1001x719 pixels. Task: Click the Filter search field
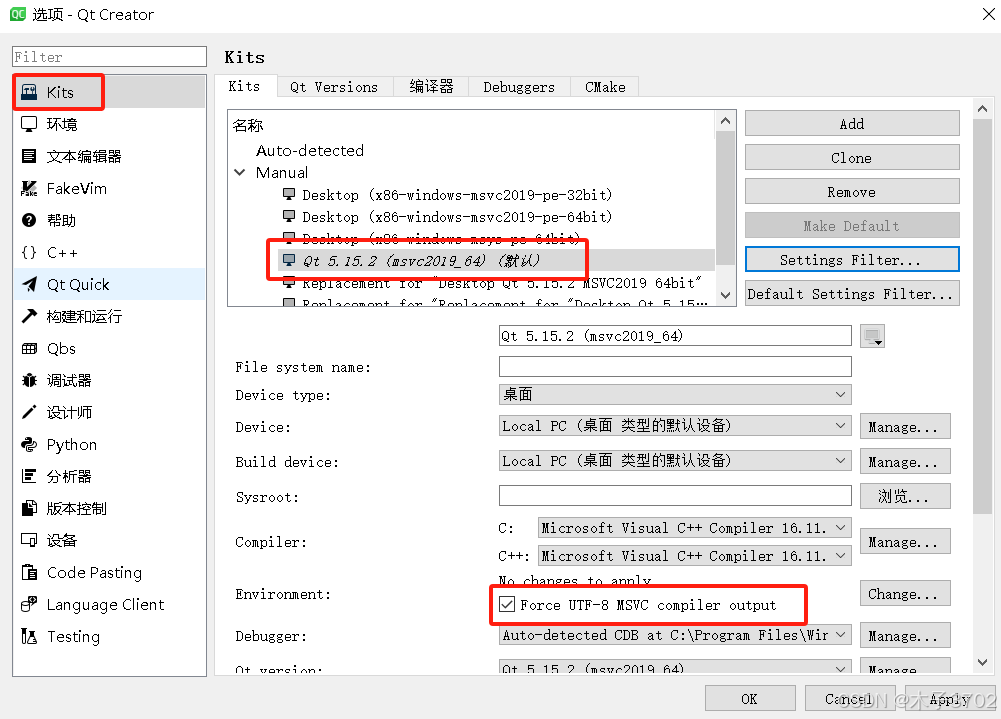point(109,57)
